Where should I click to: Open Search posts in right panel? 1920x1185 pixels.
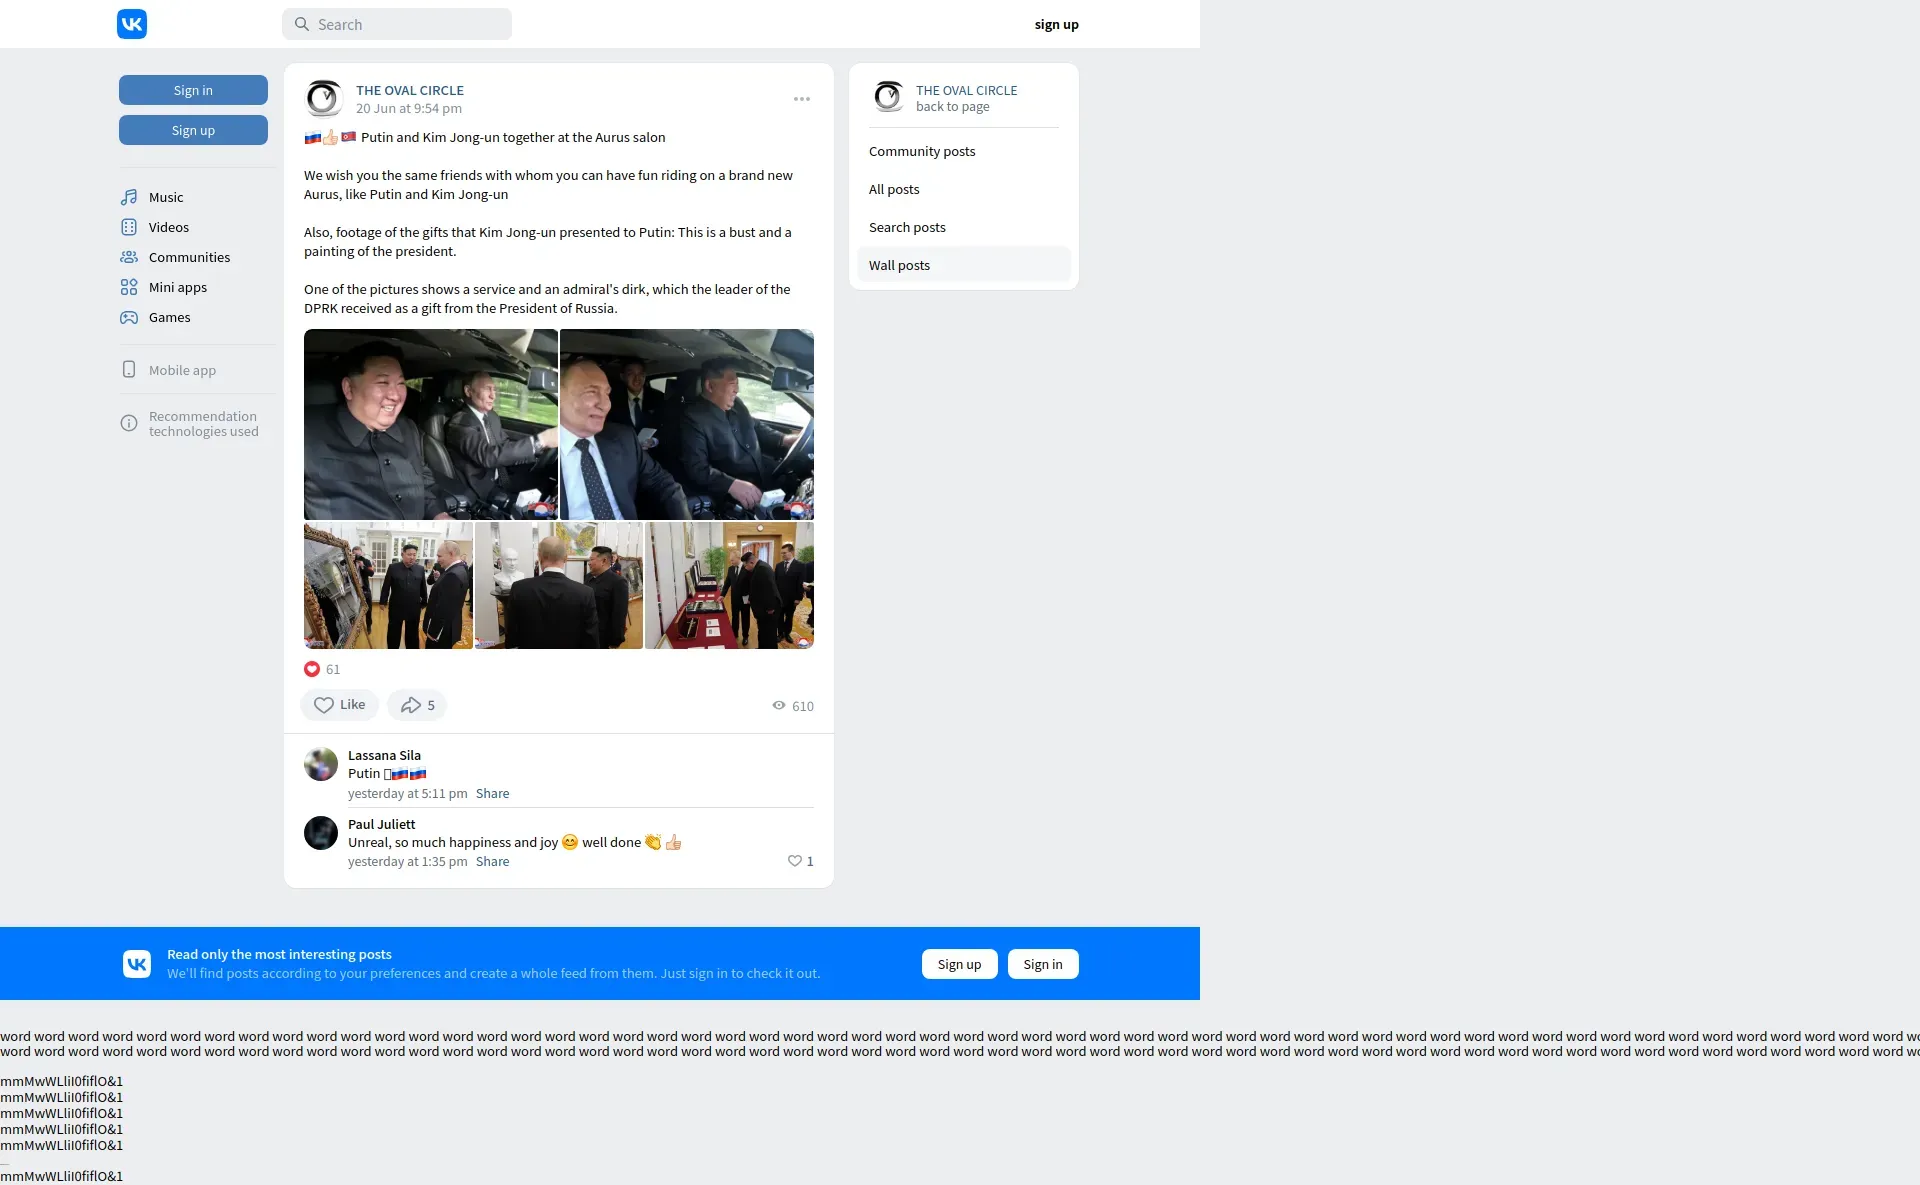[x=907, y=227]
